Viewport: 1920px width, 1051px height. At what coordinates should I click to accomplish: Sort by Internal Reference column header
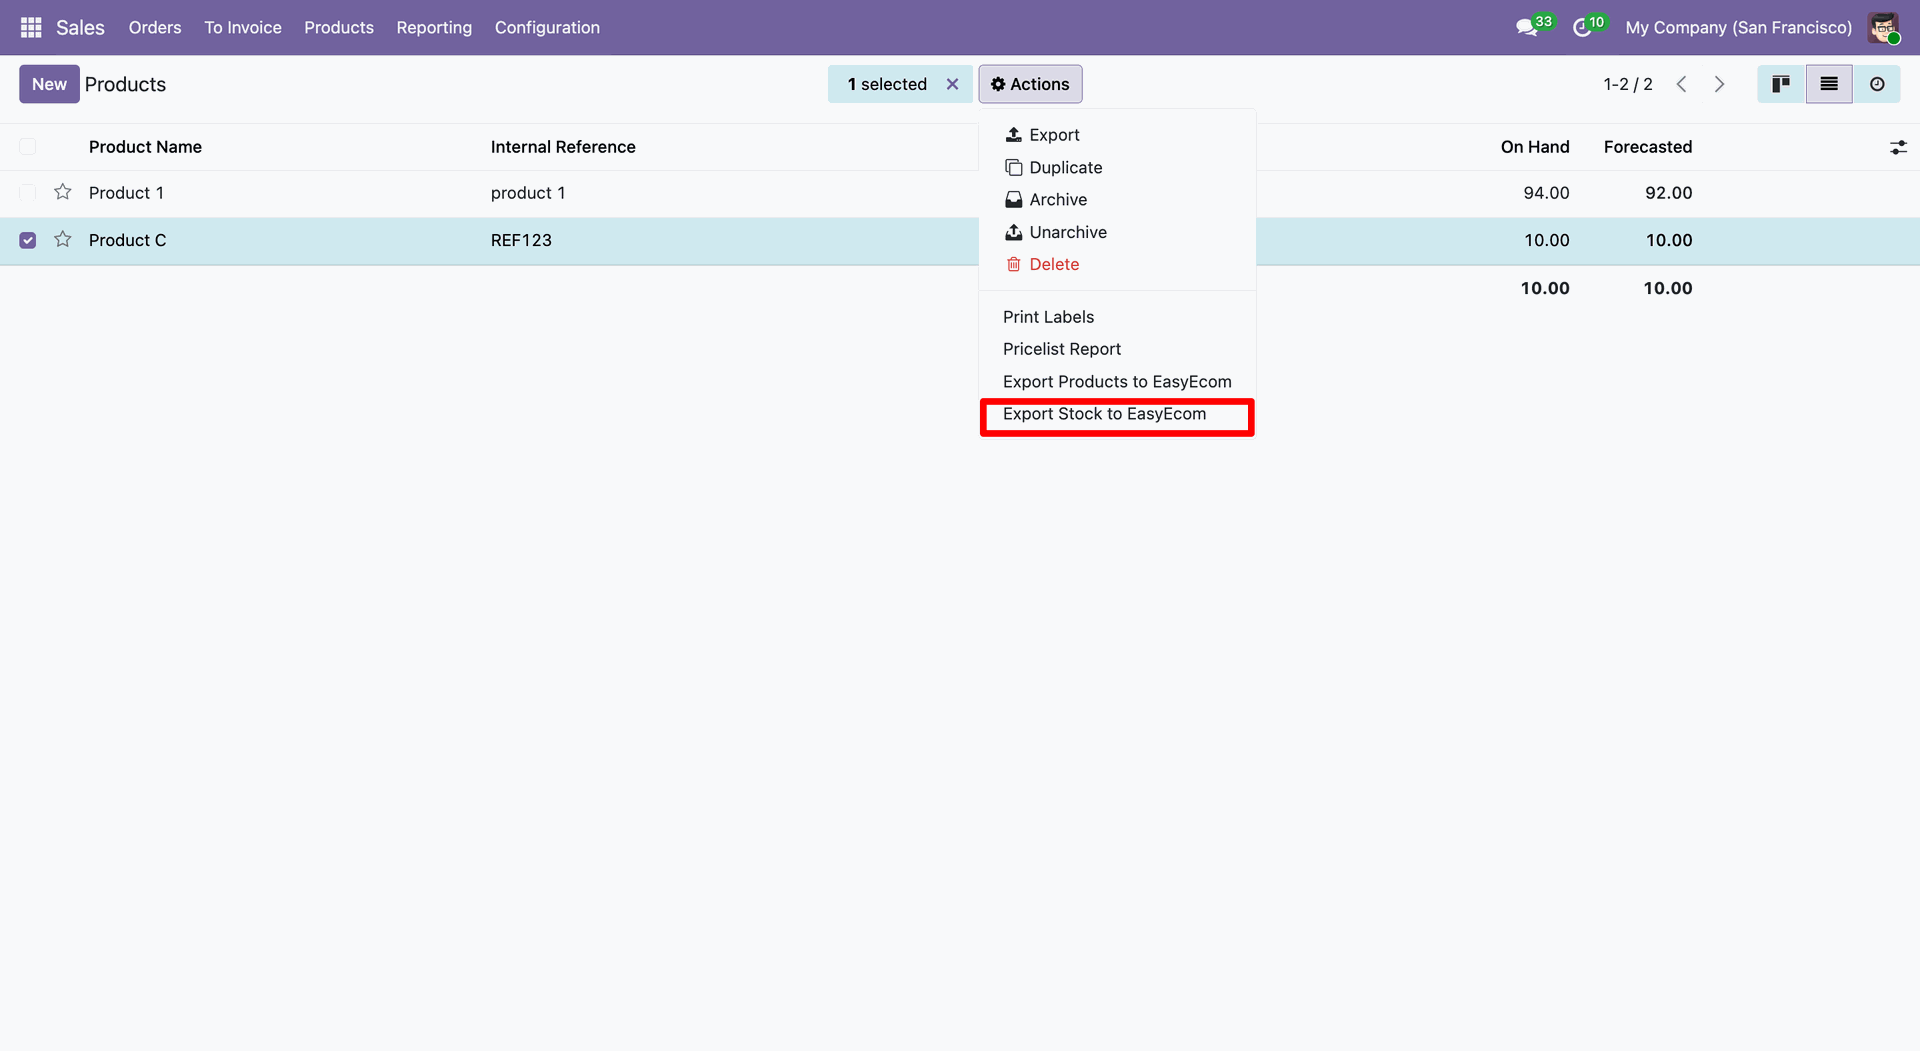pyautogui.click(x=563, y=147)
